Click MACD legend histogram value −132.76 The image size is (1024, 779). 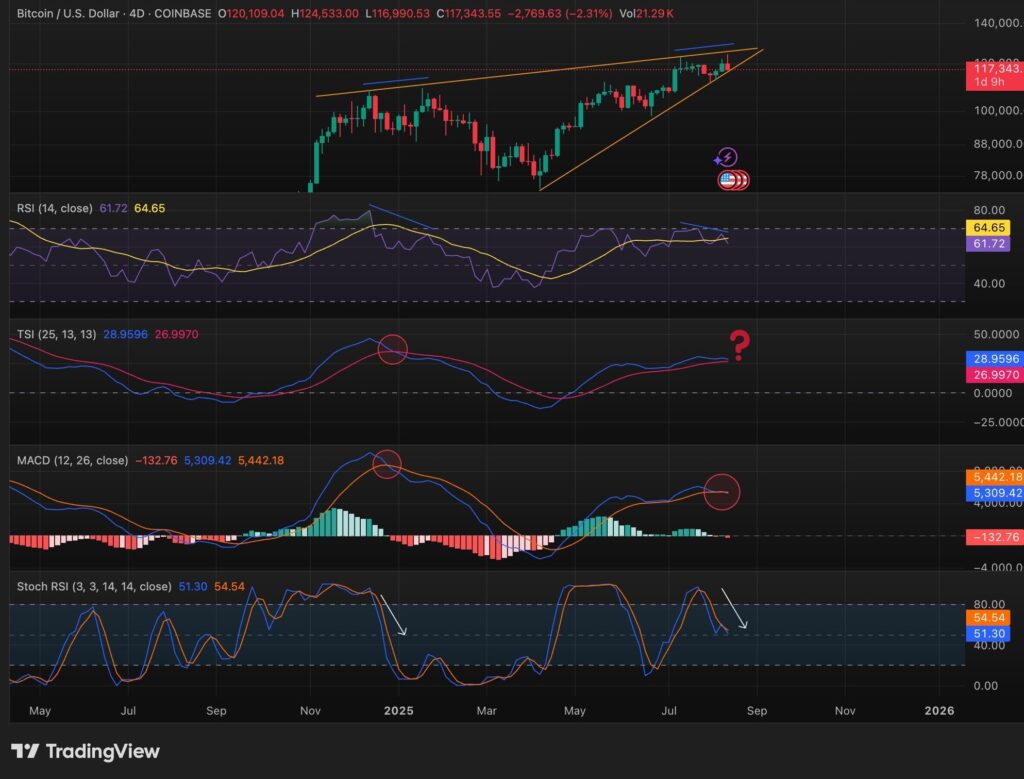pos(156,460)
